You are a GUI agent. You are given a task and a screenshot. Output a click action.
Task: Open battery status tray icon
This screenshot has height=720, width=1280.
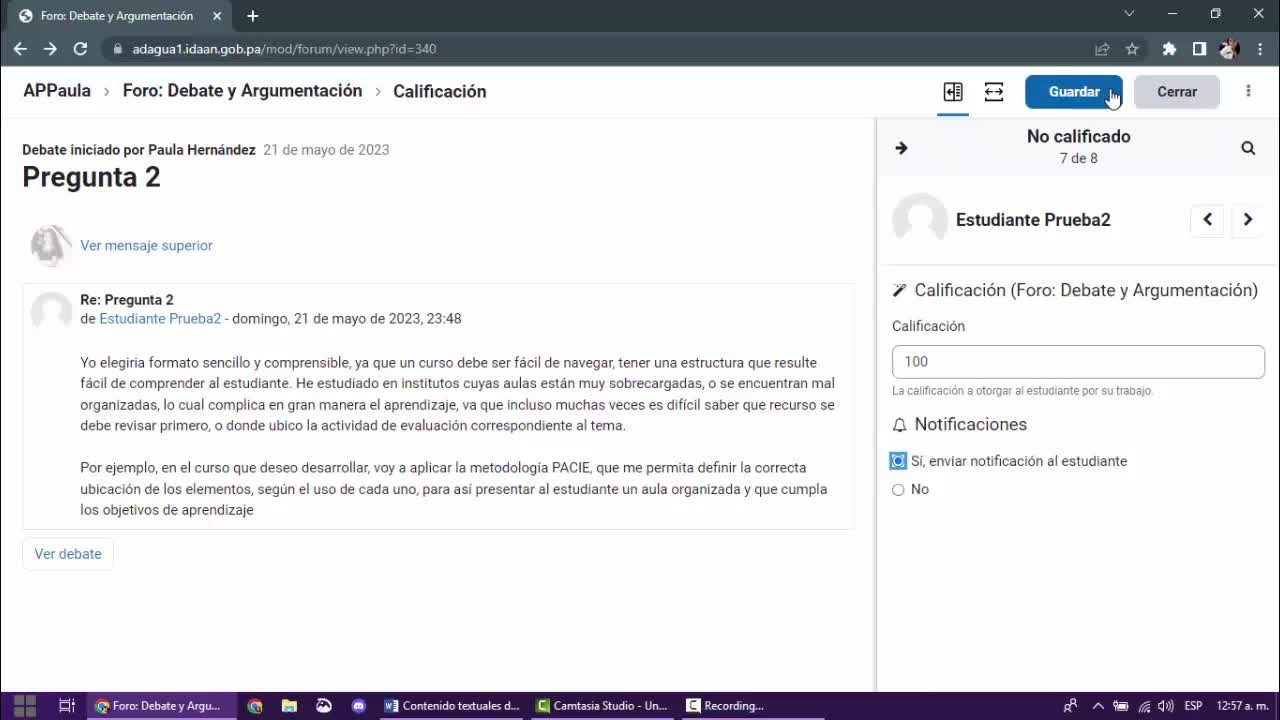point(1121,705)
